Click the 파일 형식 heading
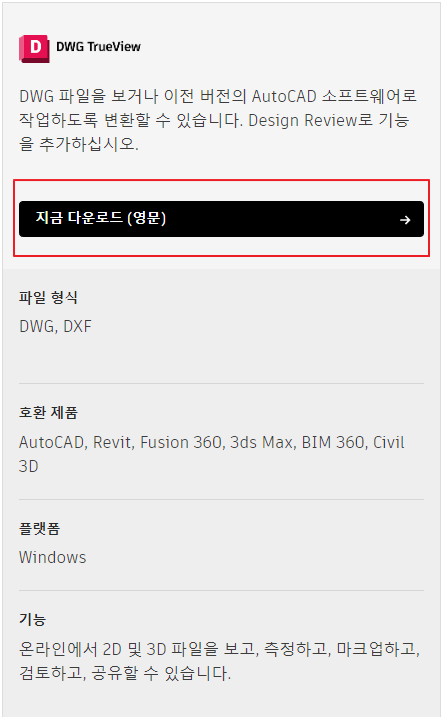This screenshot has width=443, height=717. tap(48, 298)
